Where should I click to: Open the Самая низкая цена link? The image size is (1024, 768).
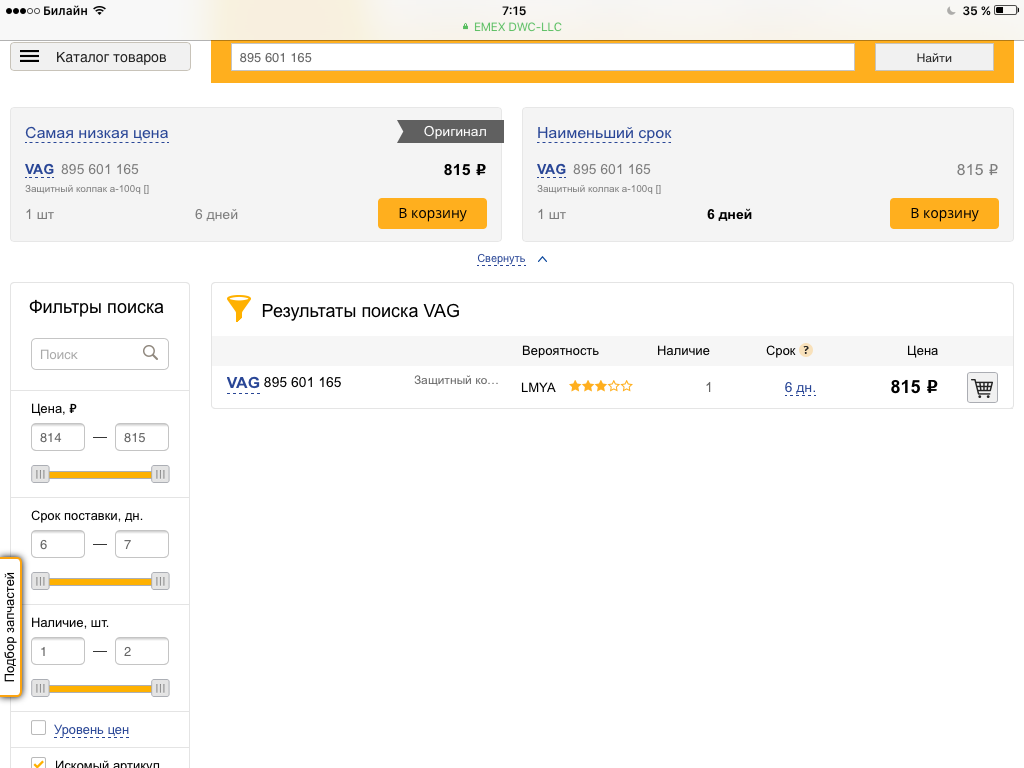pos(97,133)
